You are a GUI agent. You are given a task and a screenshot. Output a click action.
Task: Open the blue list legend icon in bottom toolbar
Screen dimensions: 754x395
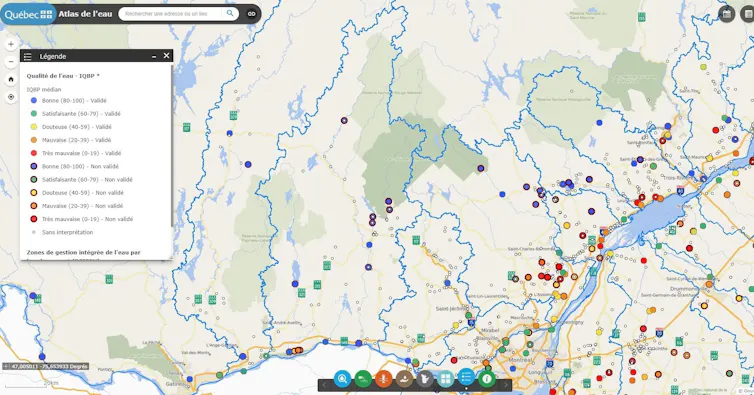click(466, 378)
